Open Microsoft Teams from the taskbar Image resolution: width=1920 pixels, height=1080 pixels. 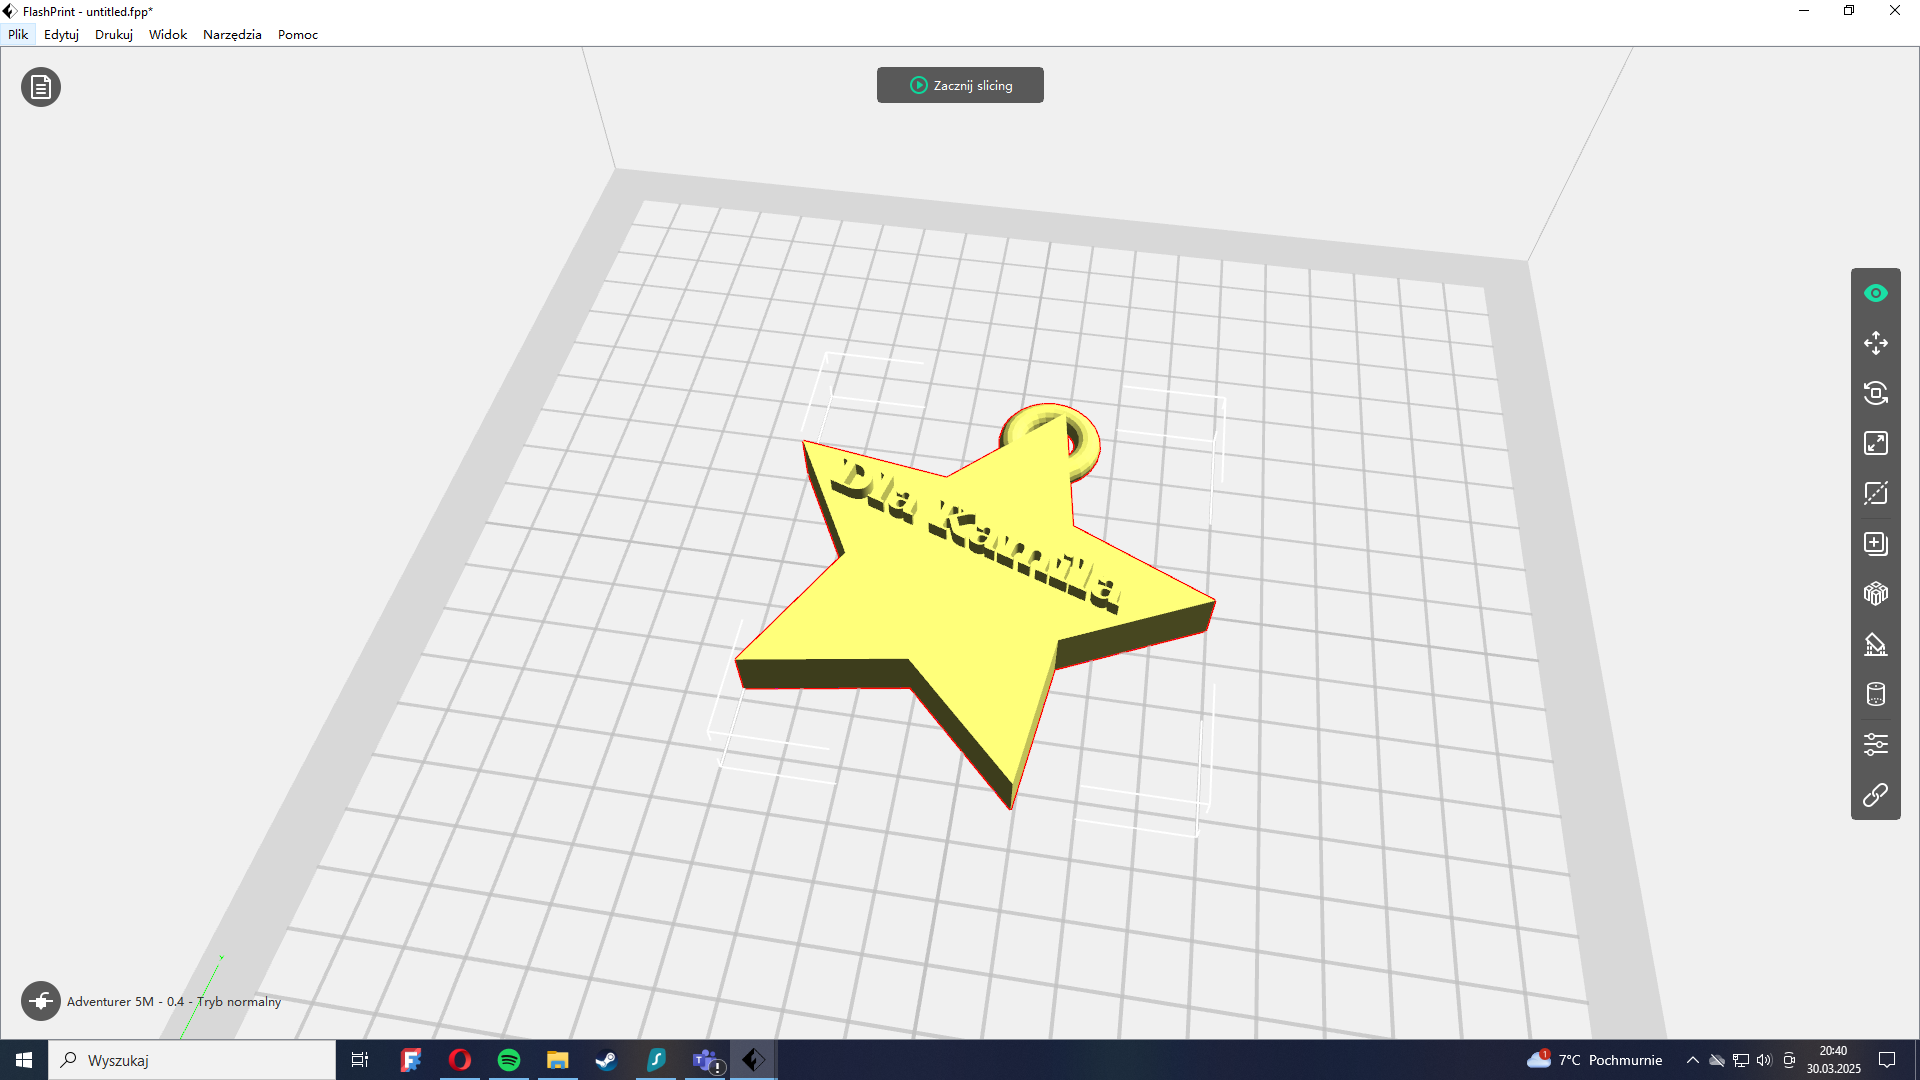click(706, 1060)
